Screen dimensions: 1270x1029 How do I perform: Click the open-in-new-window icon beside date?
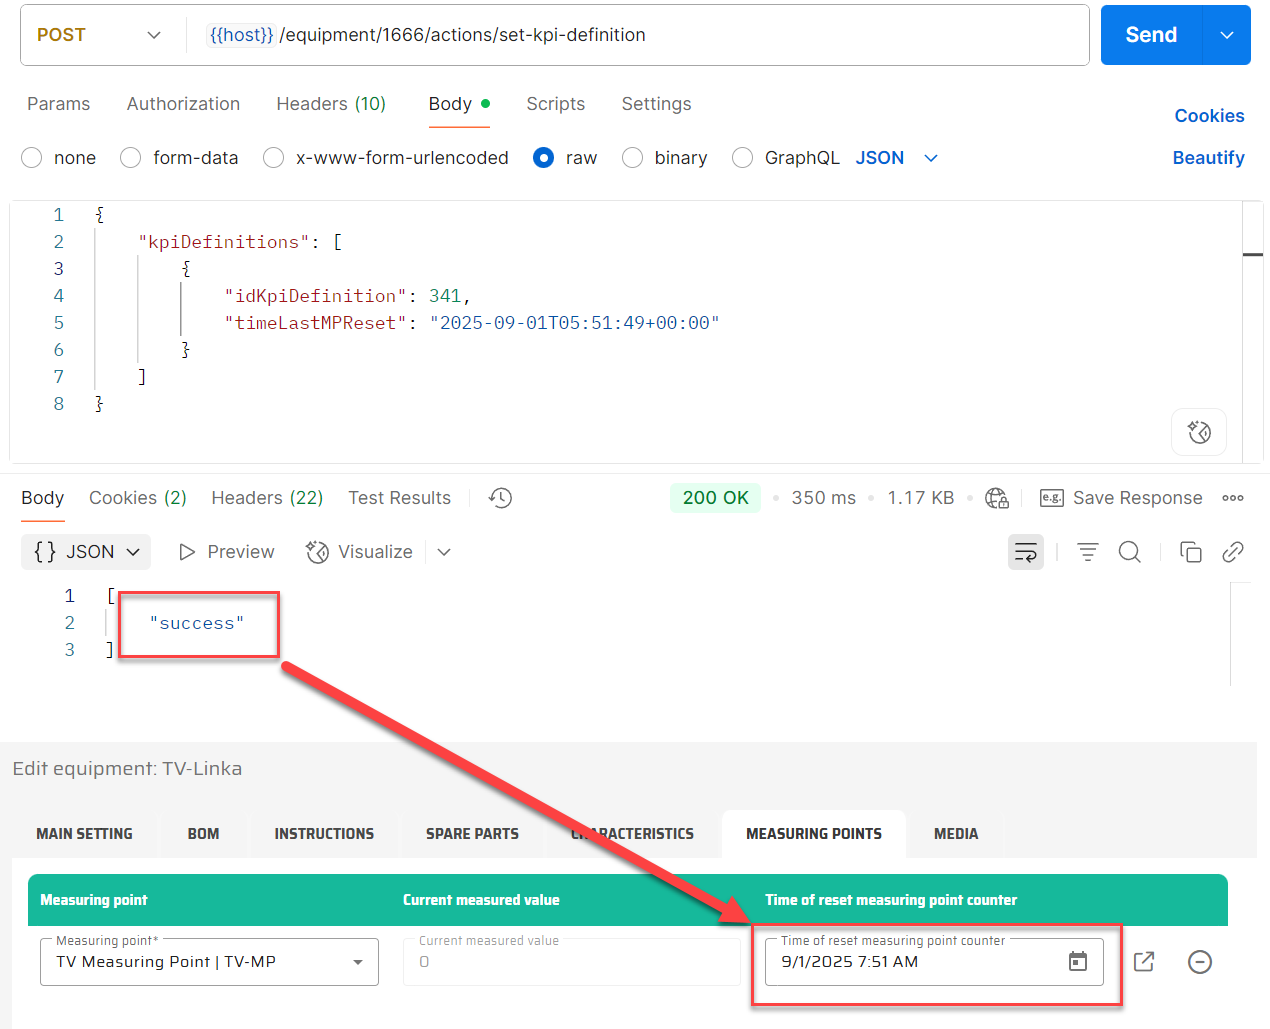tap(1144, 962)
